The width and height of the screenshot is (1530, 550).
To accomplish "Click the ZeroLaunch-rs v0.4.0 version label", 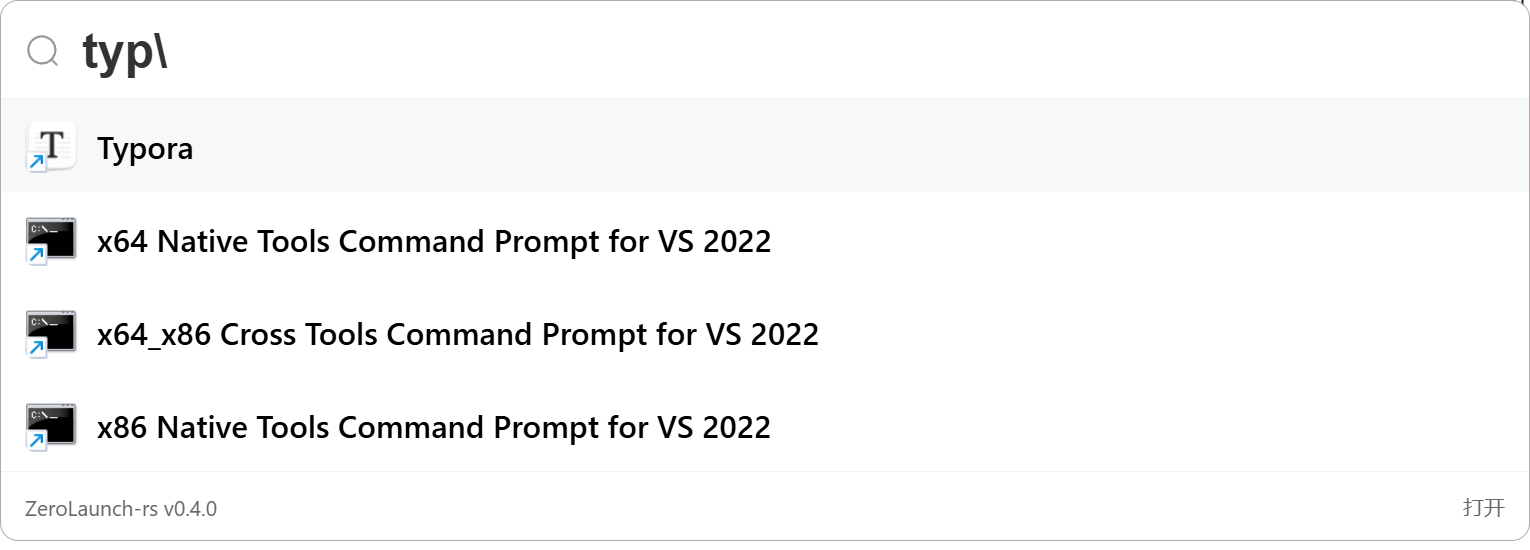I will click(x=121, y=509).
